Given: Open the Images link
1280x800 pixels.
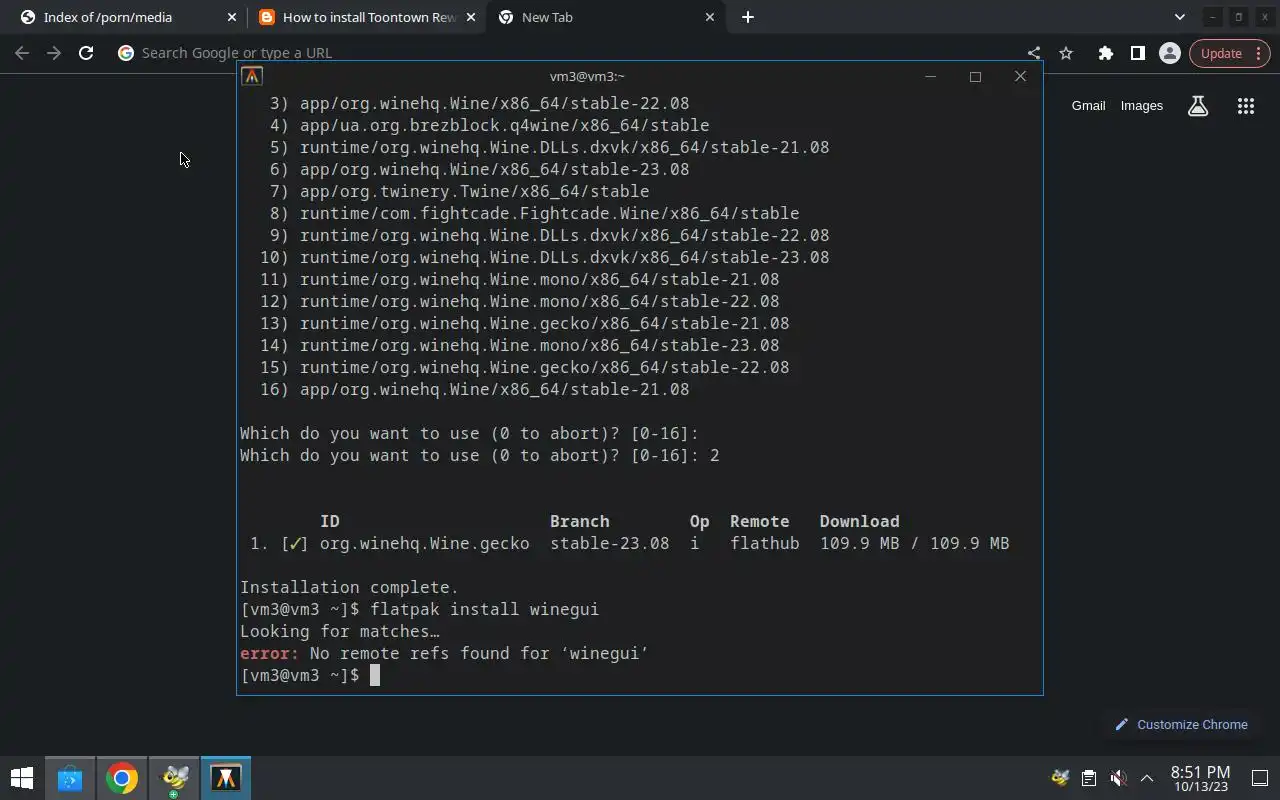Looking at the screenshot, I should (1142, 105).
